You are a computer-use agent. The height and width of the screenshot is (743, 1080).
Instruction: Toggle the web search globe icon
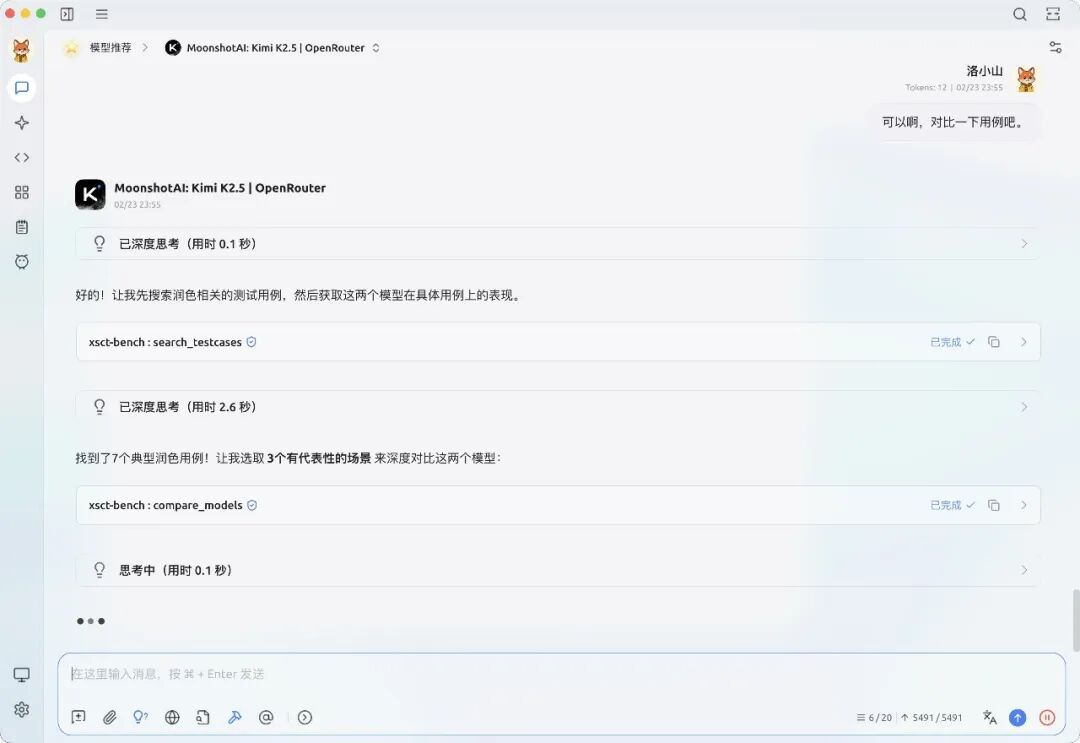pyautogui.click(x=172, y=717)
